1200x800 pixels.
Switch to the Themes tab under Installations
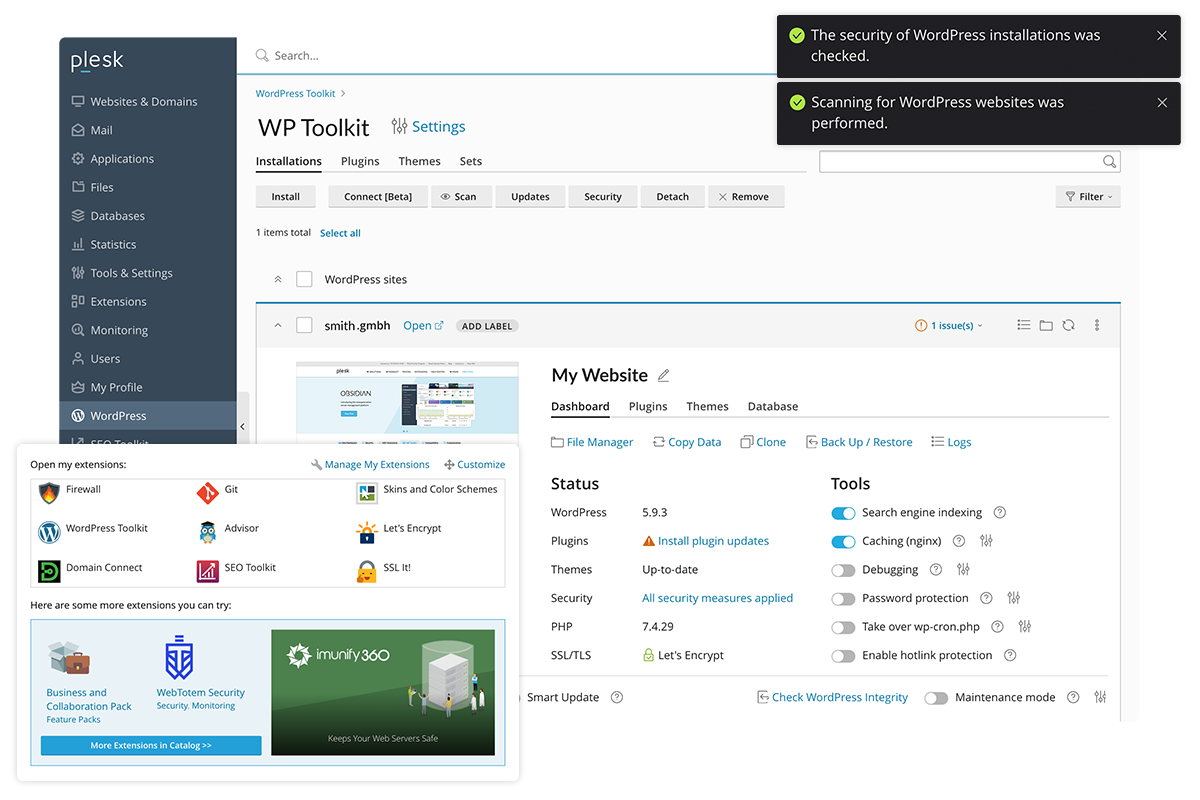[419, 161]
